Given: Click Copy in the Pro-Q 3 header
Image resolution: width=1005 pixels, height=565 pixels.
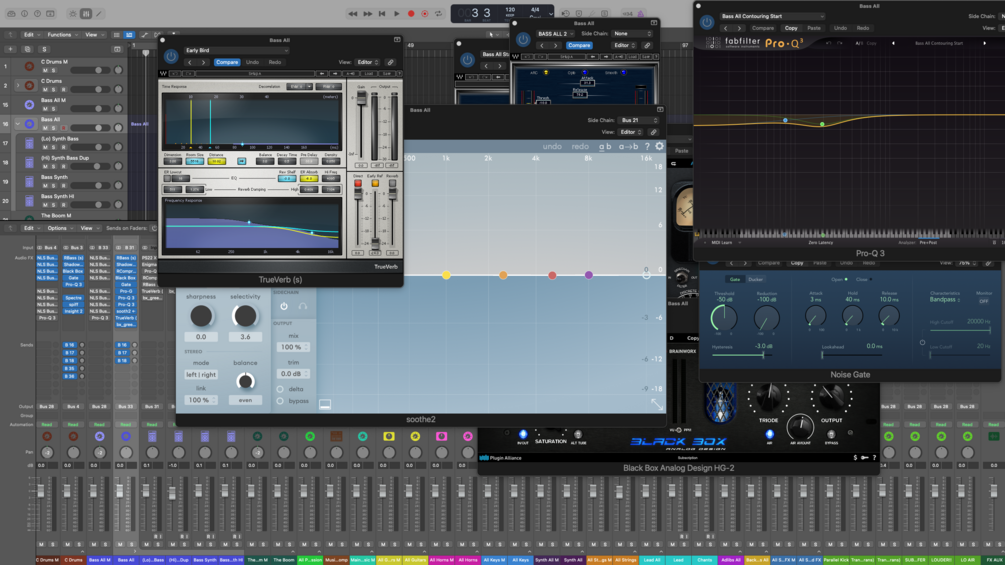Looking at the screenshot, I should [x=791, y=28].
